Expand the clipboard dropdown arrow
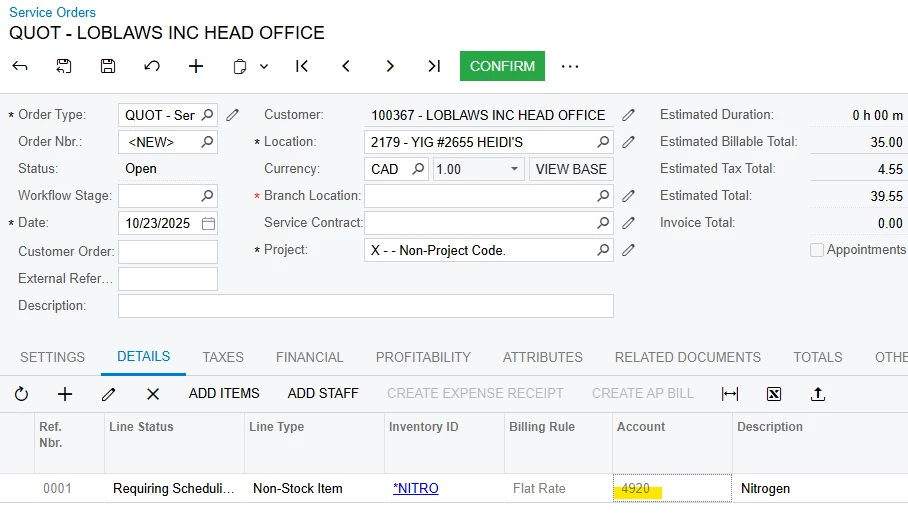 [x=264, y=67]
